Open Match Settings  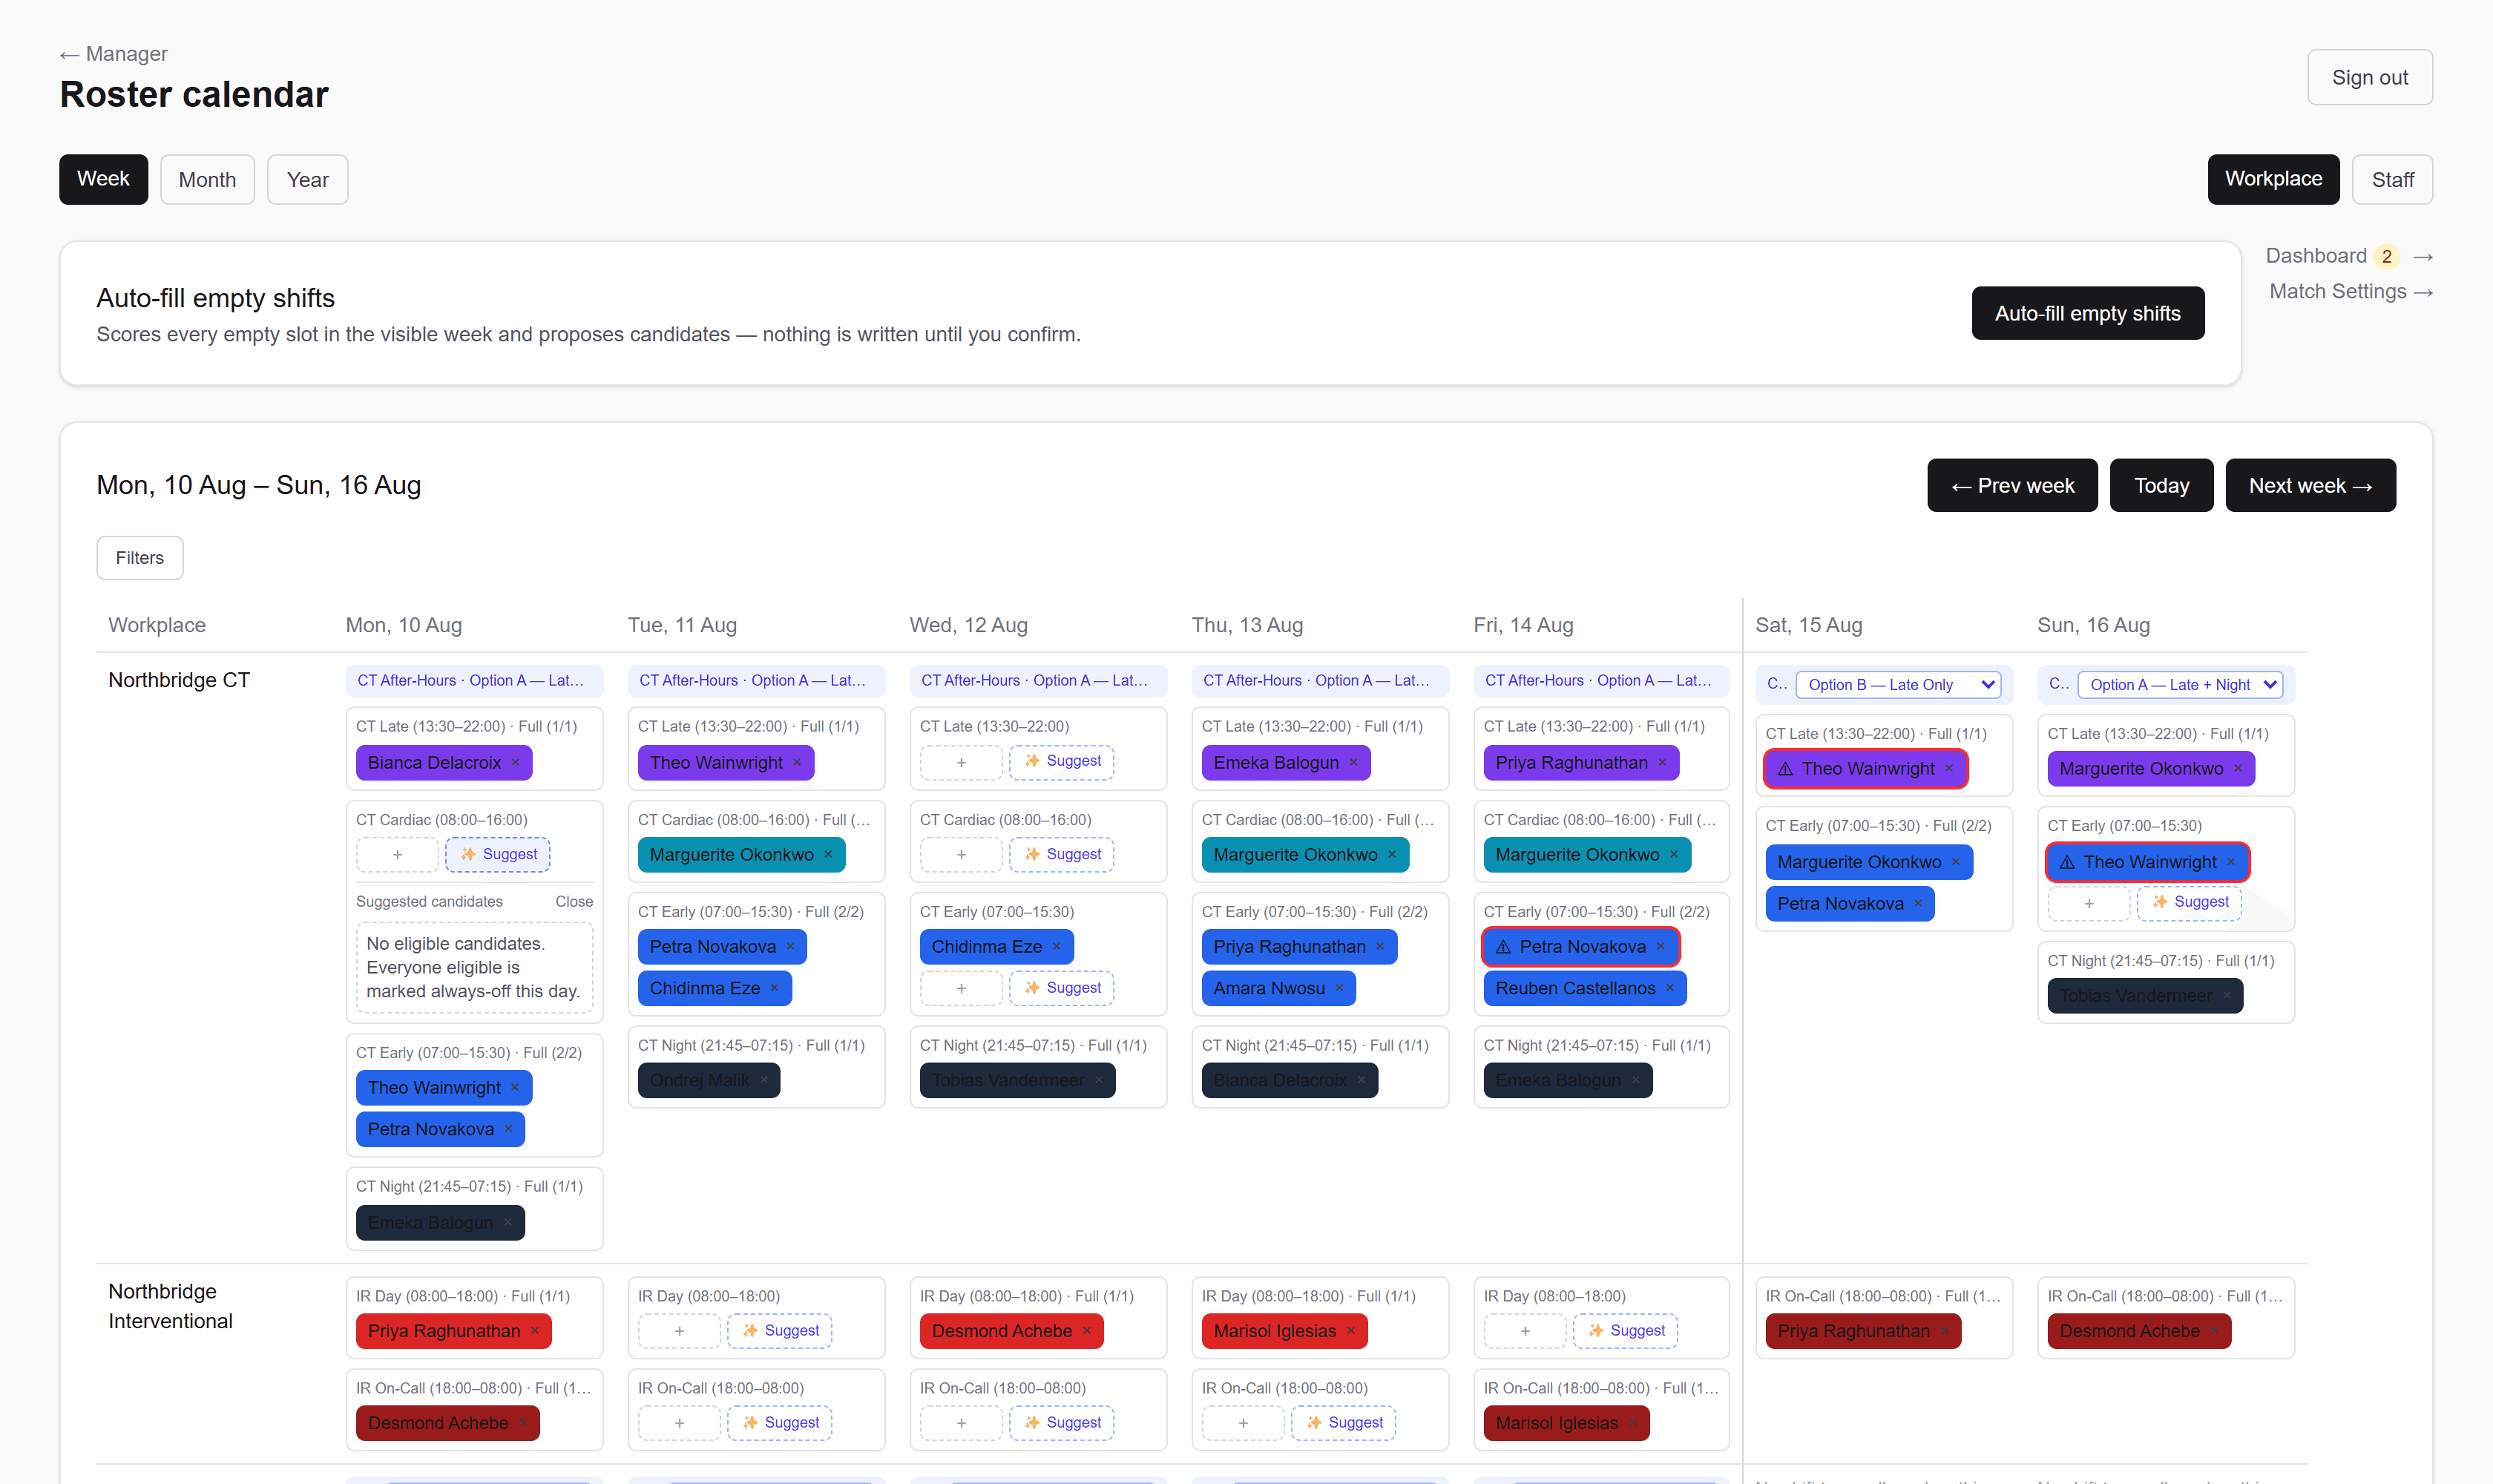pyautogui.click(x=2351, y=291)
